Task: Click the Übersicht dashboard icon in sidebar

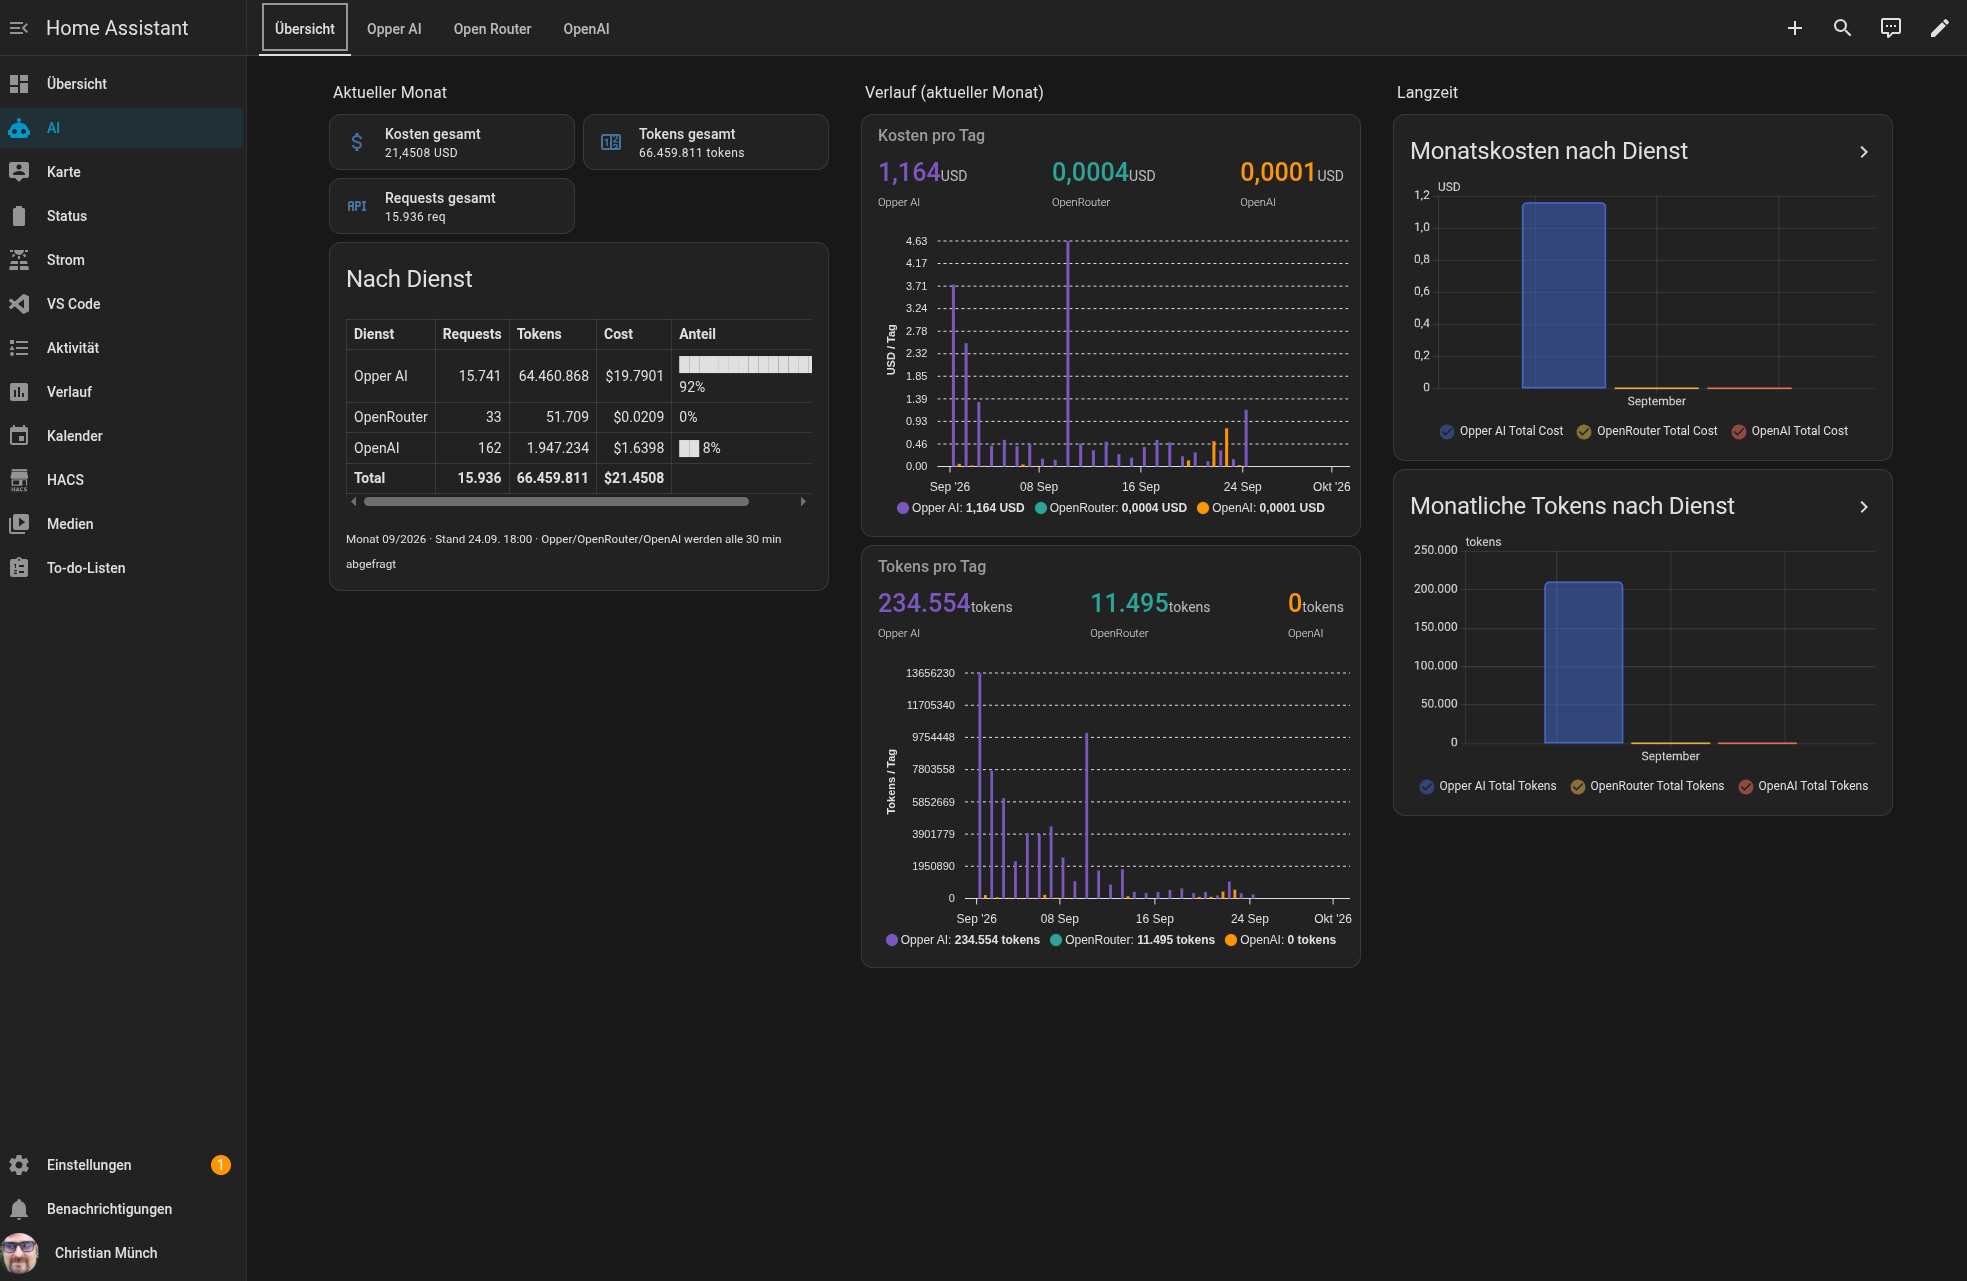Action: pos(19,84)
